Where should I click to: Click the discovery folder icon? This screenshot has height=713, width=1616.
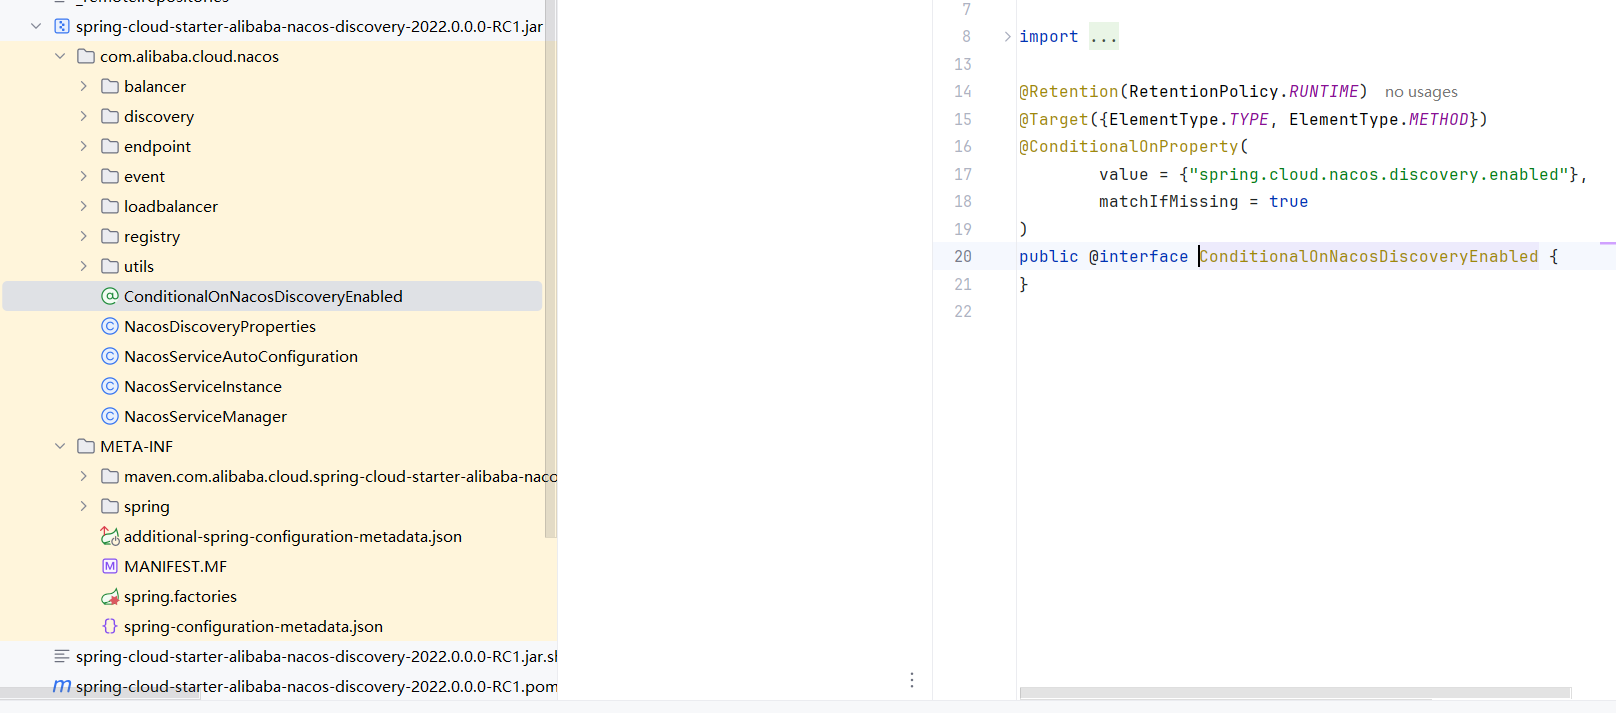[x=110, y=116]
